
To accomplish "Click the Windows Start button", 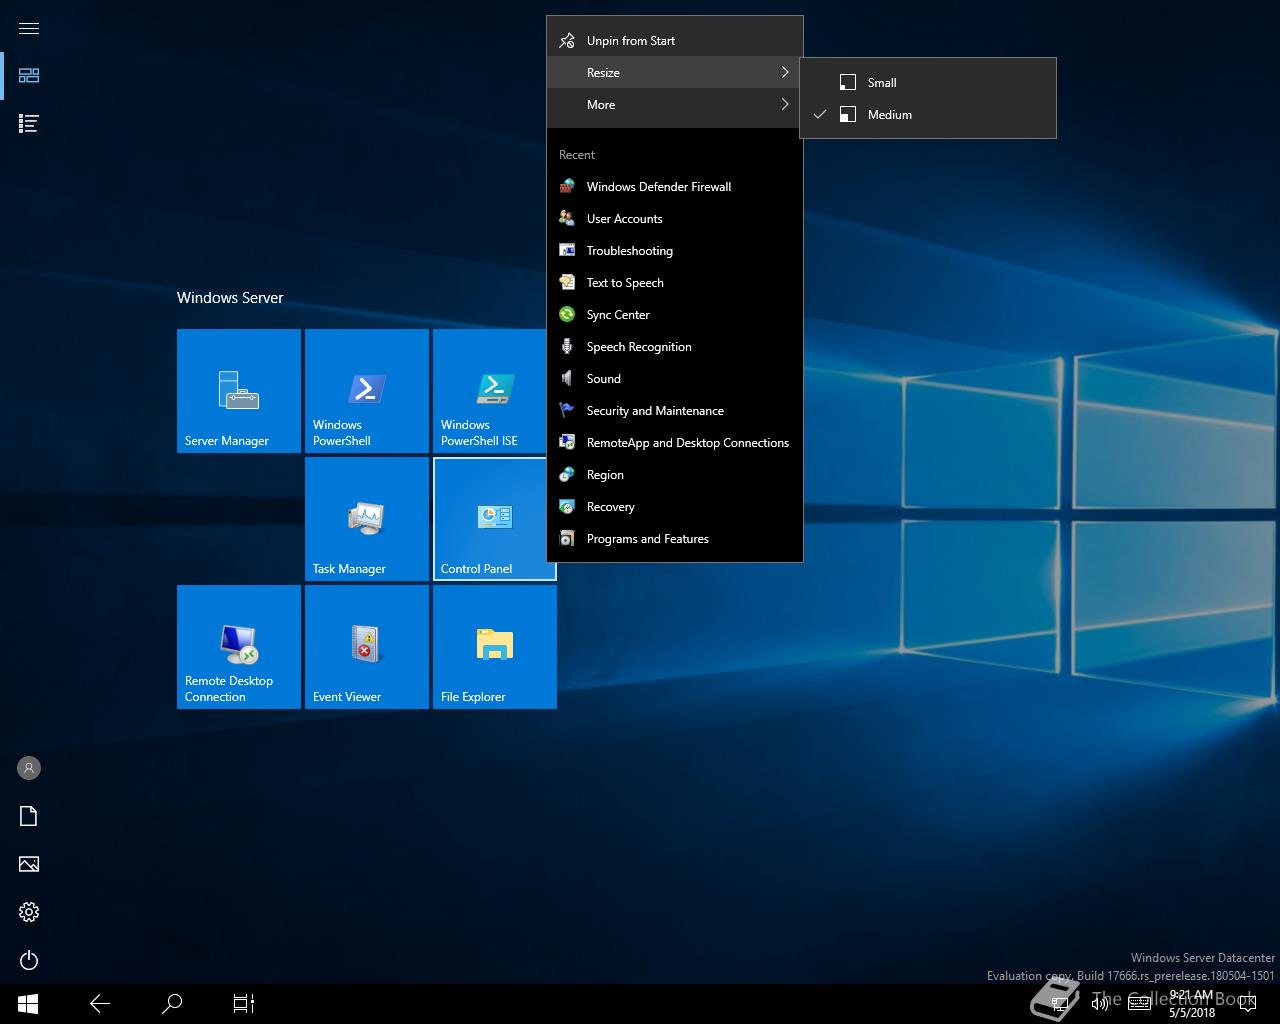I will pyautogui.click(x=28, y=1003).
